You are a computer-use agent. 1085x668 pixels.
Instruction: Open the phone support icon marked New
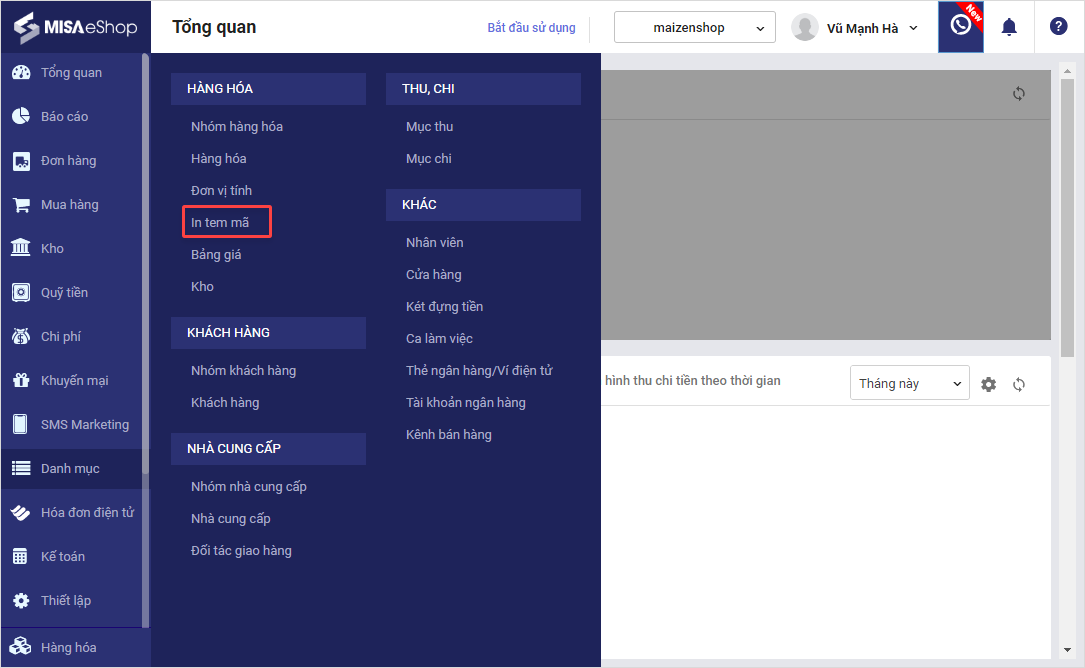click(x=960, y=26)
